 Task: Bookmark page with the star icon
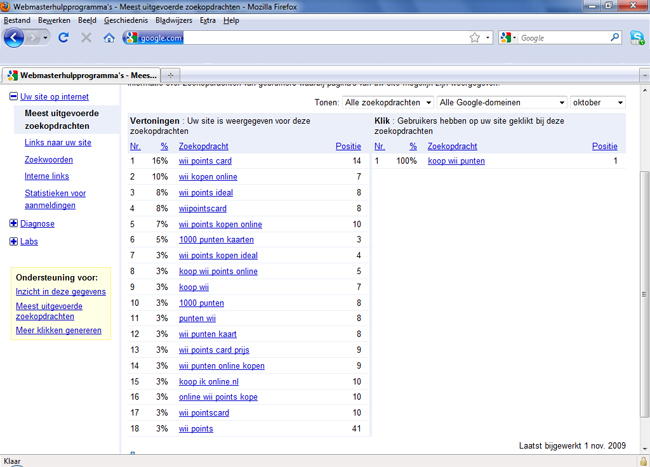tap(475, 38)
